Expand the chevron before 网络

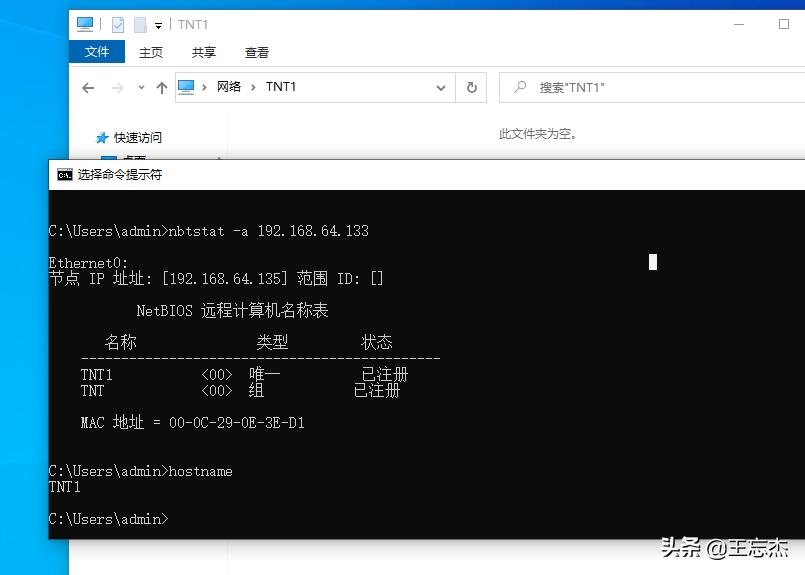[204, 87]
